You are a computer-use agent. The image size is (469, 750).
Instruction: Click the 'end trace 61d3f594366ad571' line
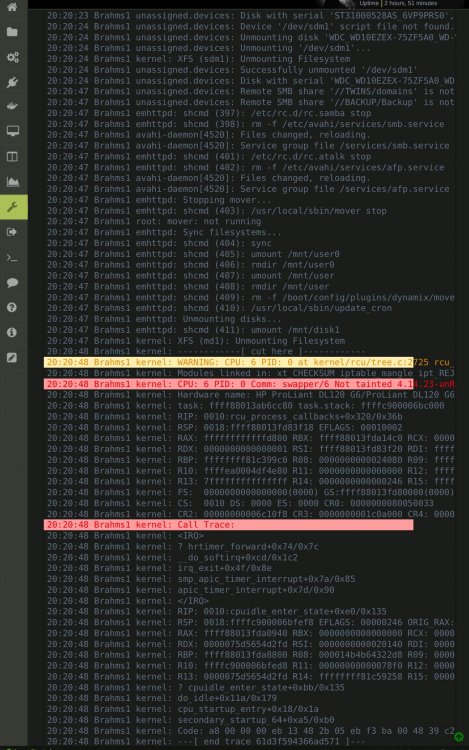point(206,741)
